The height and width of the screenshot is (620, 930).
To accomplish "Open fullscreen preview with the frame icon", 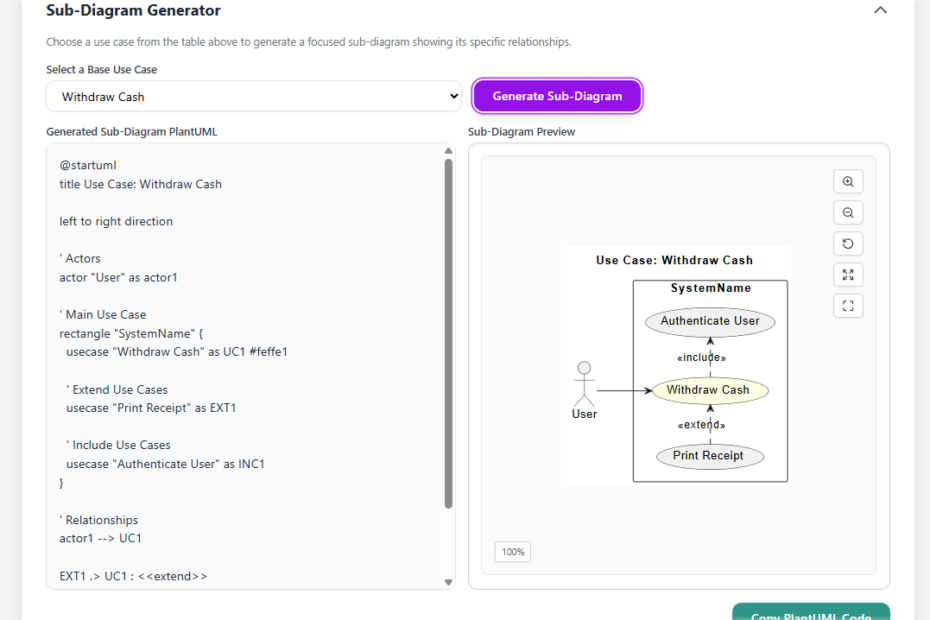I will 848,305.
